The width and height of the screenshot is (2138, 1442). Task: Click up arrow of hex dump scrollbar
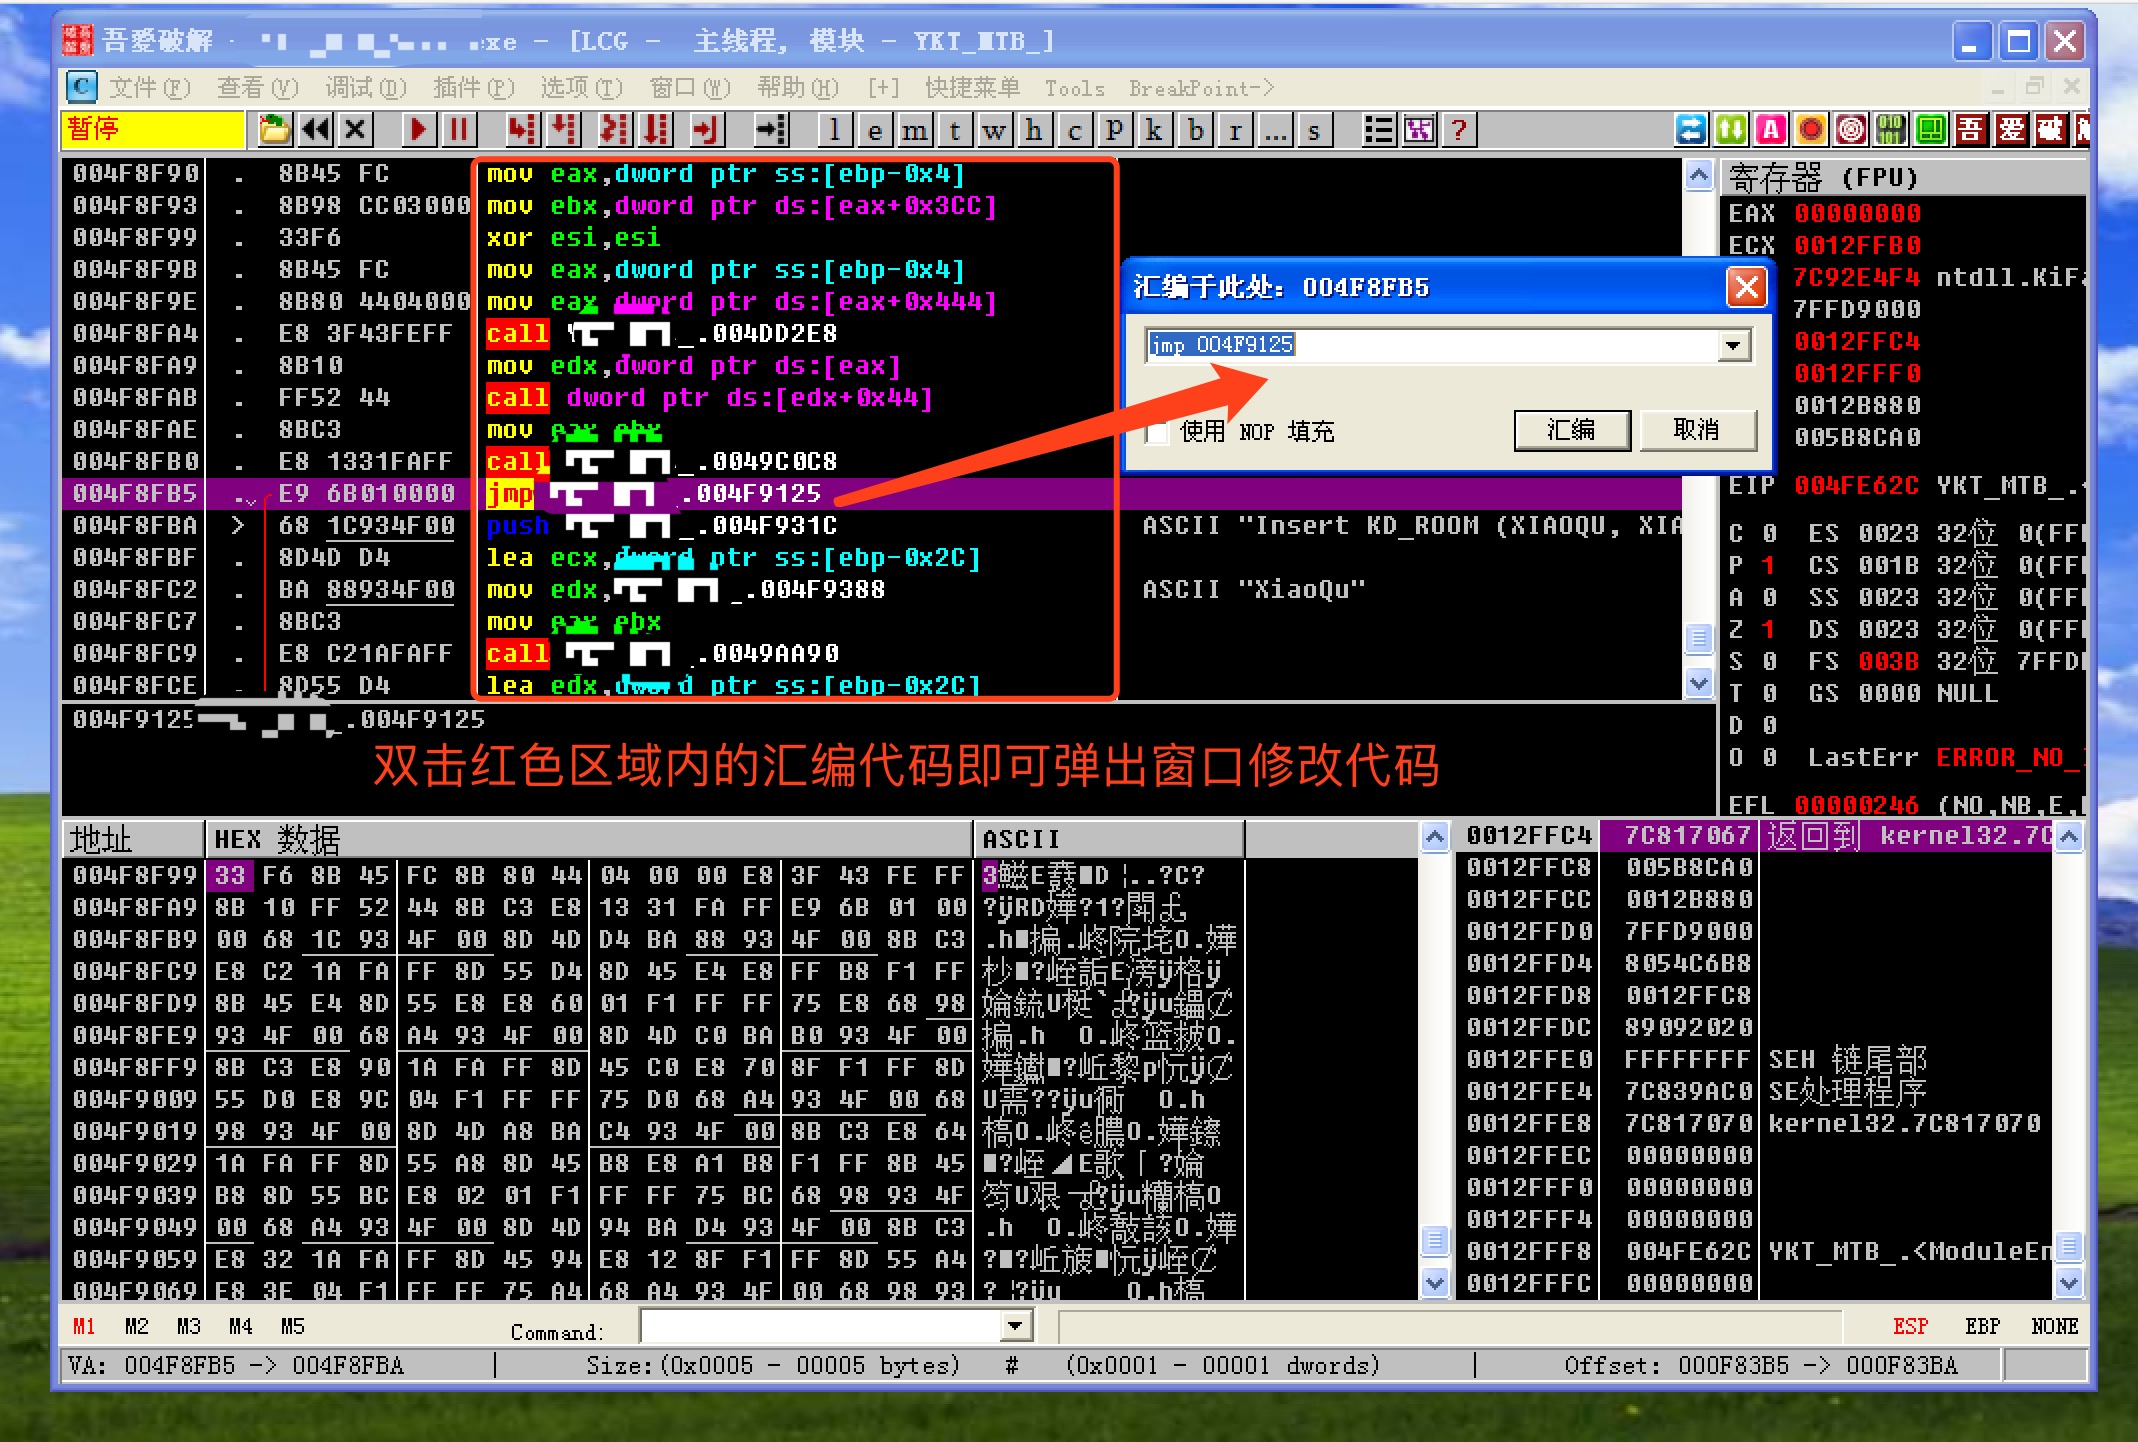click(1435, 837)
